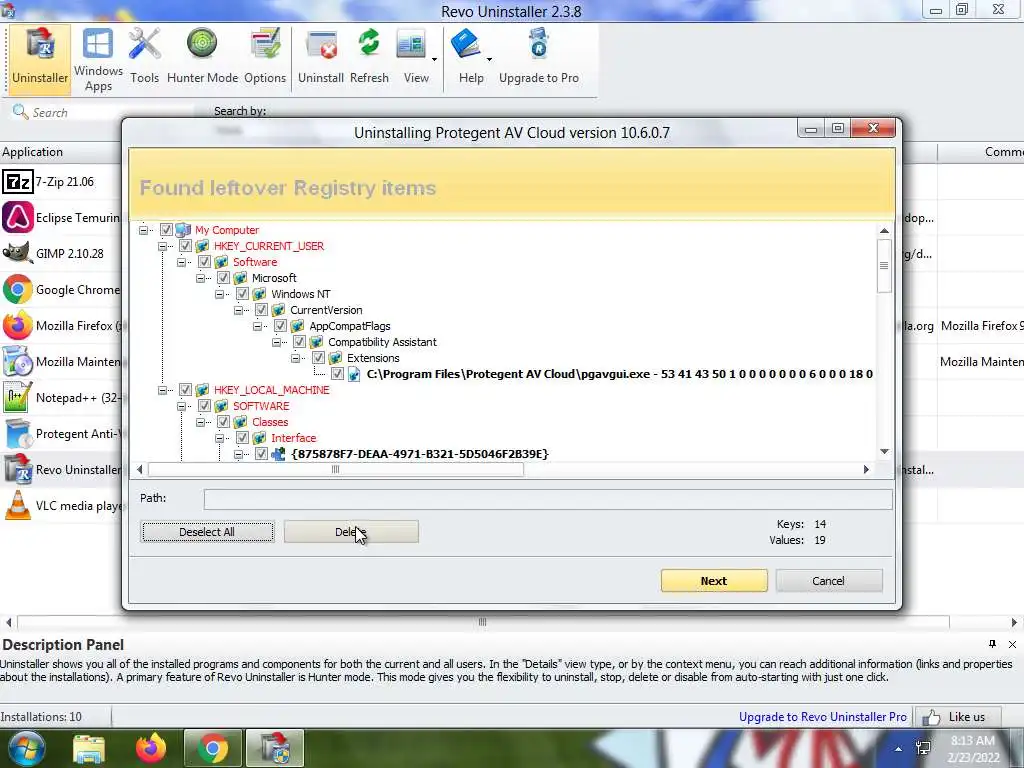Click the Next button
The image size is (1024, 768).
tap(714, 581)
